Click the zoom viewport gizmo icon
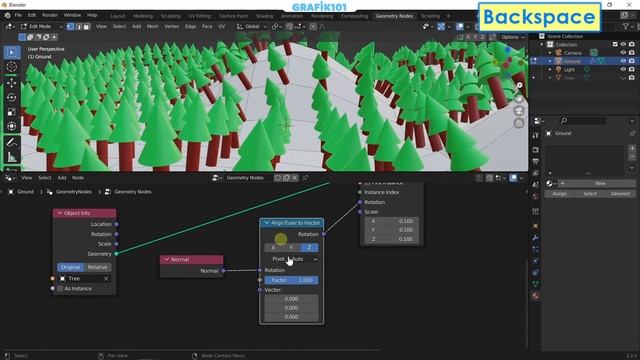Viewport: 640px width, 360px height. click(x=519, y=85)
